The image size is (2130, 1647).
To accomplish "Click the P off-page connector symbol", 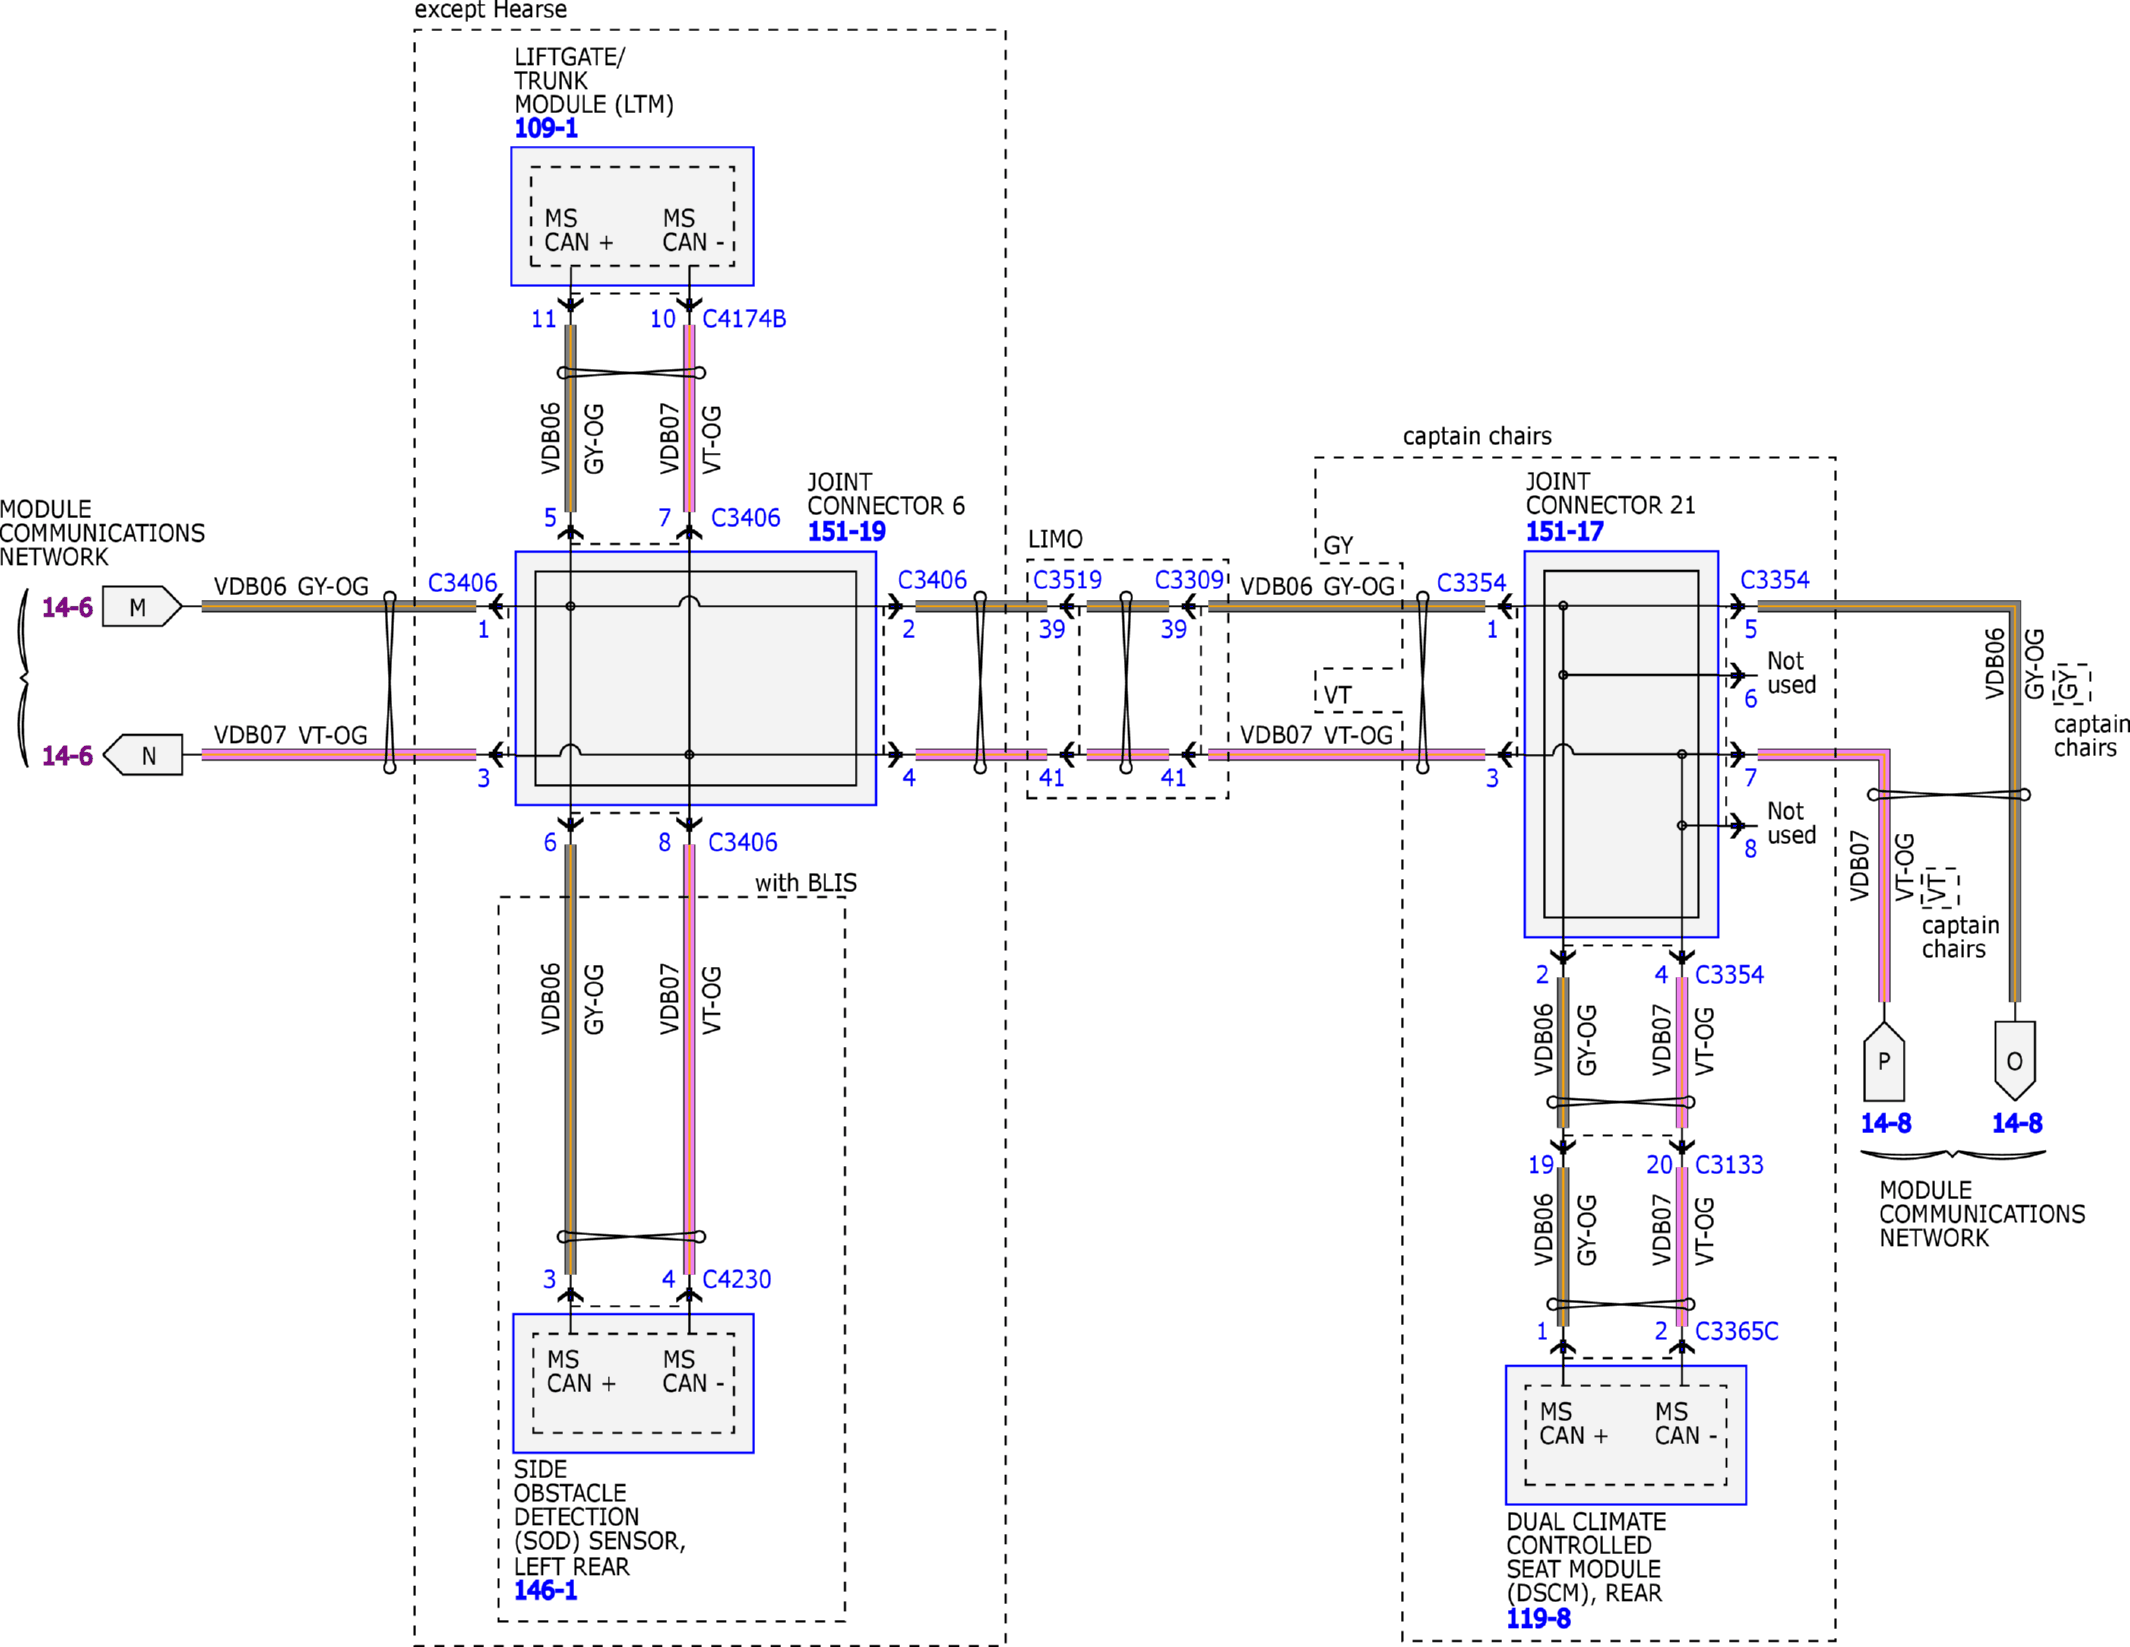I will point(1884,1061).
